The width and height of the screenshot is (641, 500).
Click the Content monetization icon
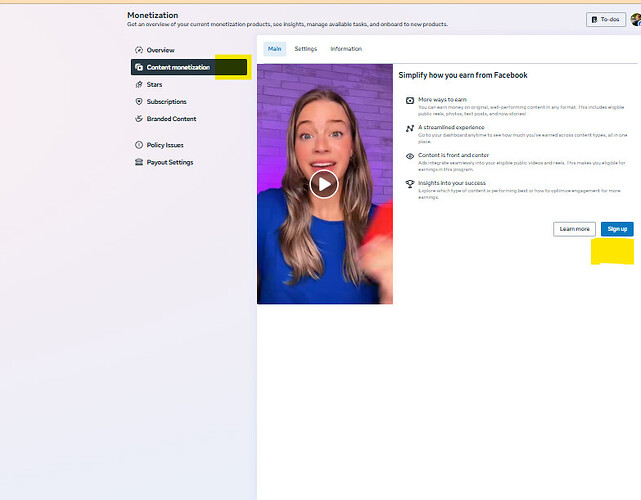click(139, 67)
